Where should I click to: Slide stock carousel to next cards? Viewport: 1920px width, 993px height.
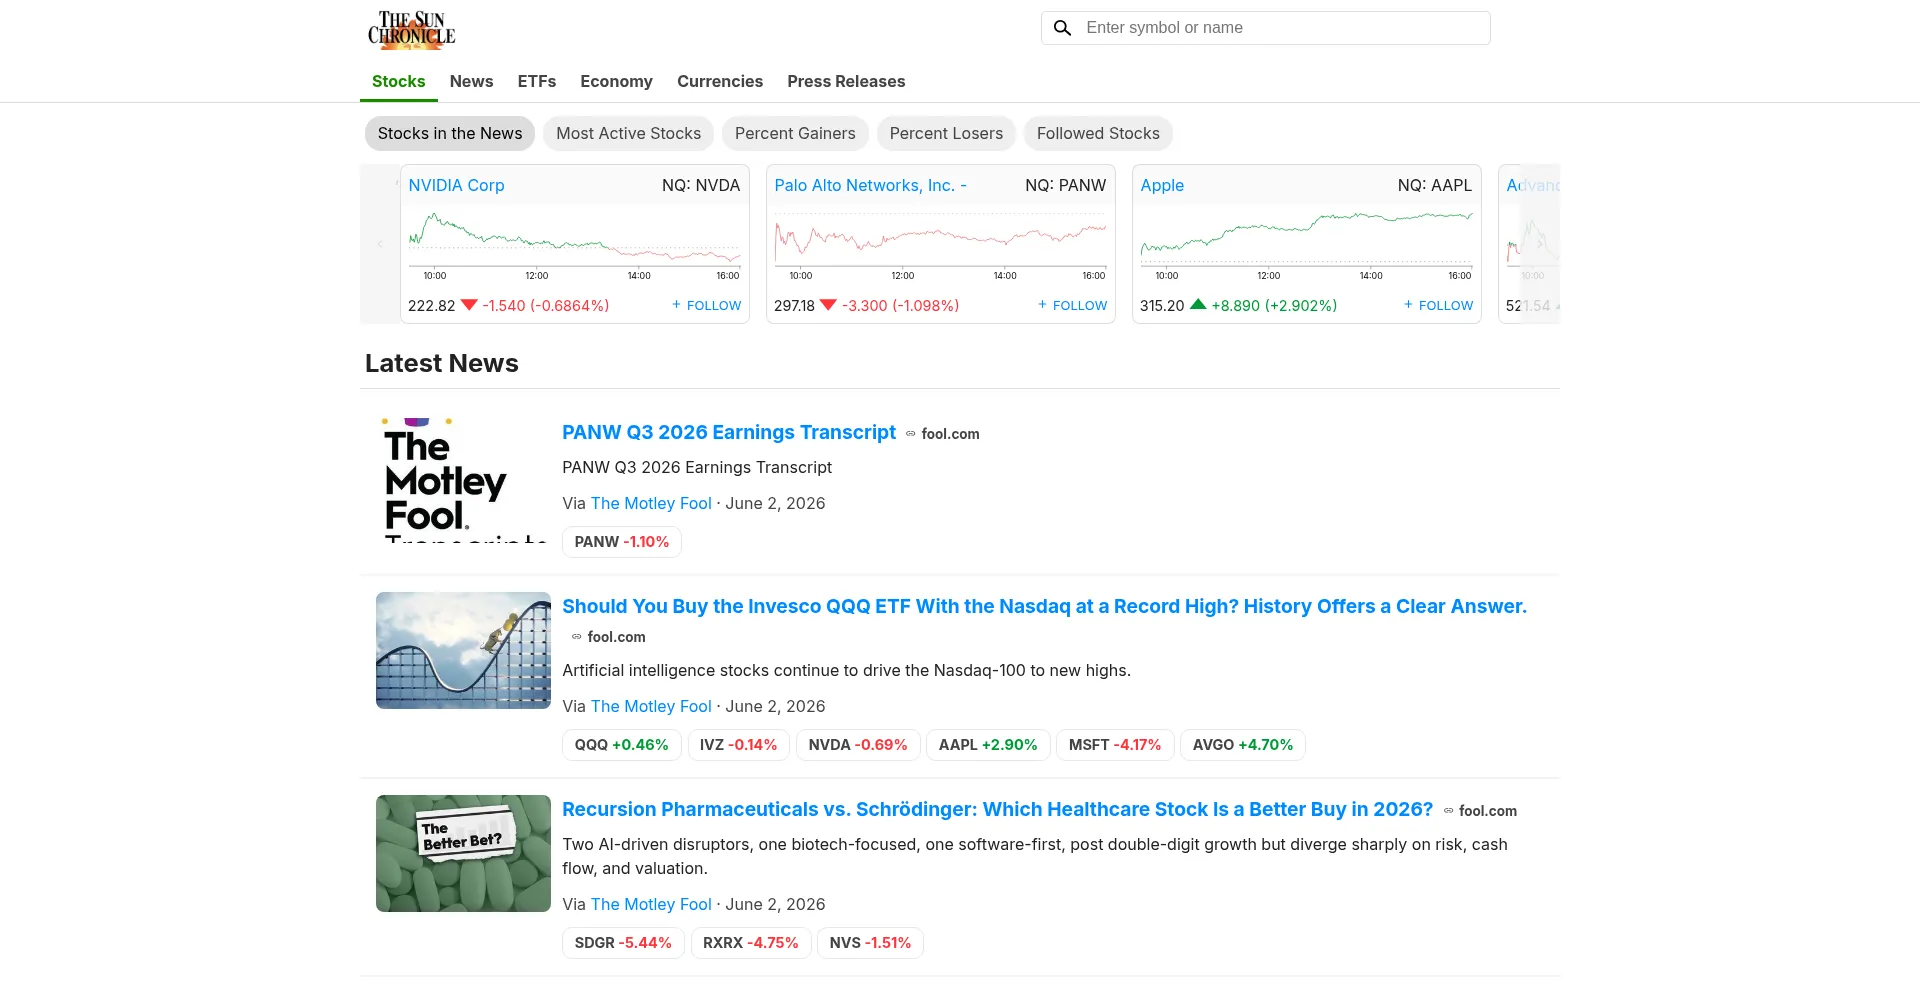pyautogui.click(x=1540, y=244)
